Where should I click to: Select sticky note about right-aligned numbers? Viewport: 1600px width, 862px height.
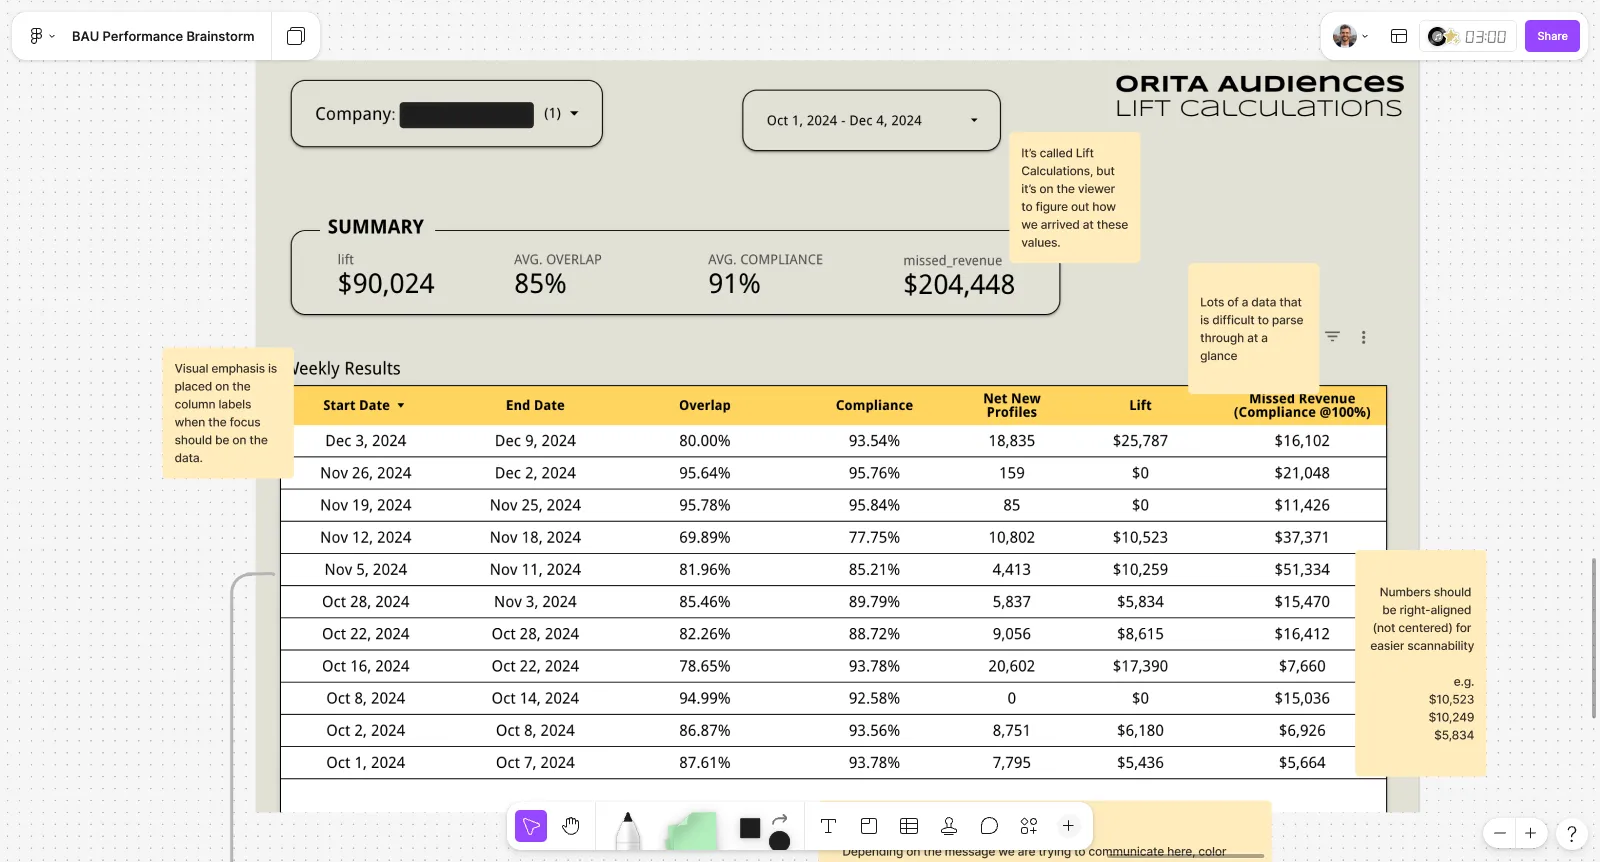click(1420, 663)
